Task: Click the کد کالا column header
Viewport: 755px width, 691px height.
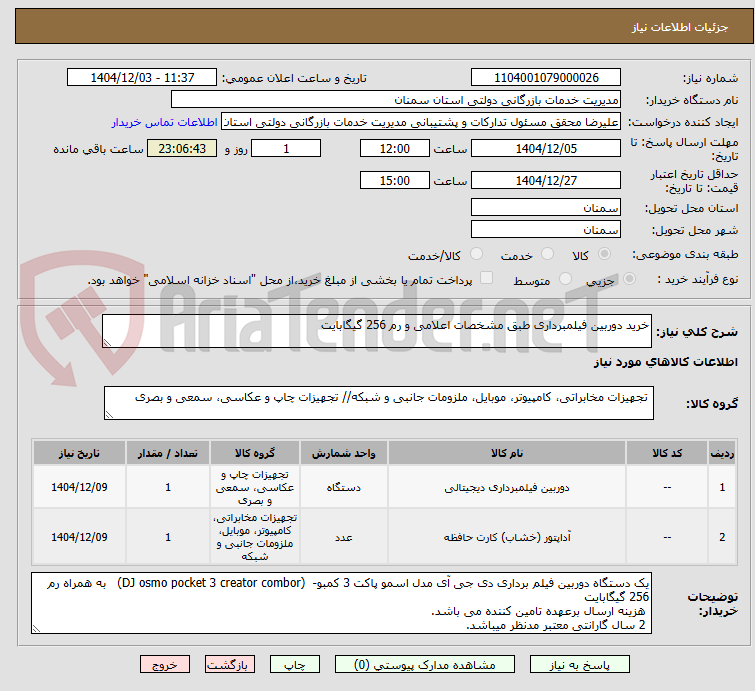Action: [667, 454]
